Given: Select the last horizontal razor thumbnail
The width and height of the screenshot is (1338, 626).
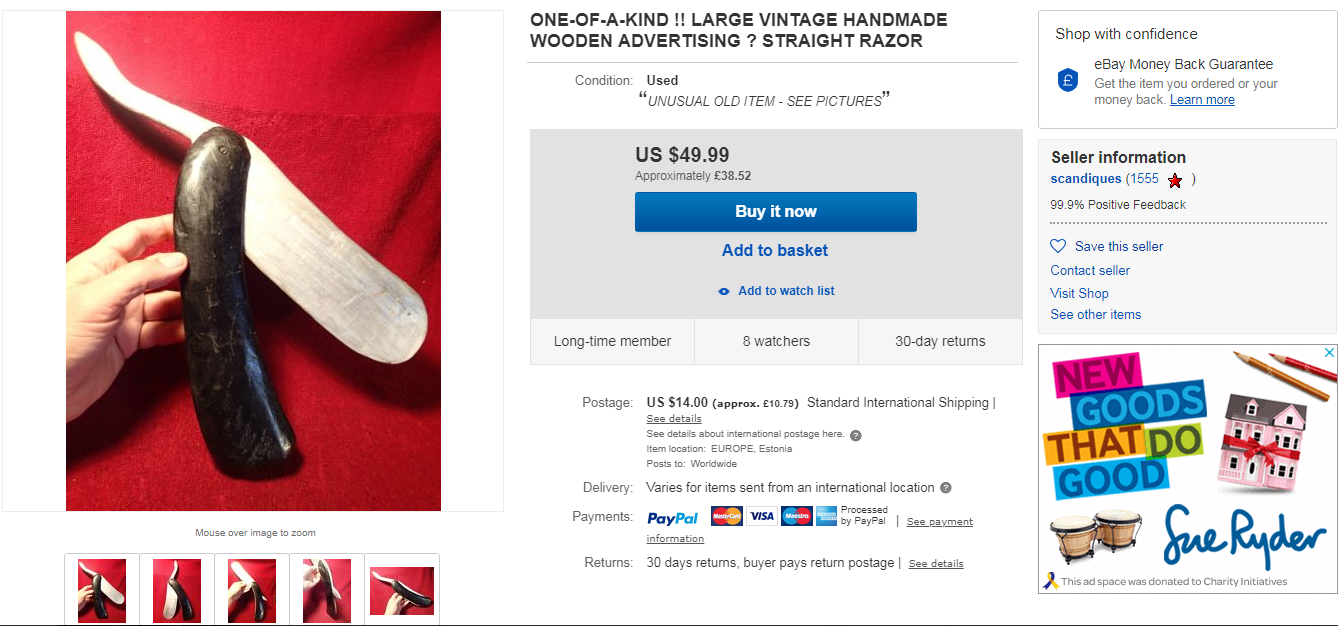Looking at the screenshot, I should (402, 590).
